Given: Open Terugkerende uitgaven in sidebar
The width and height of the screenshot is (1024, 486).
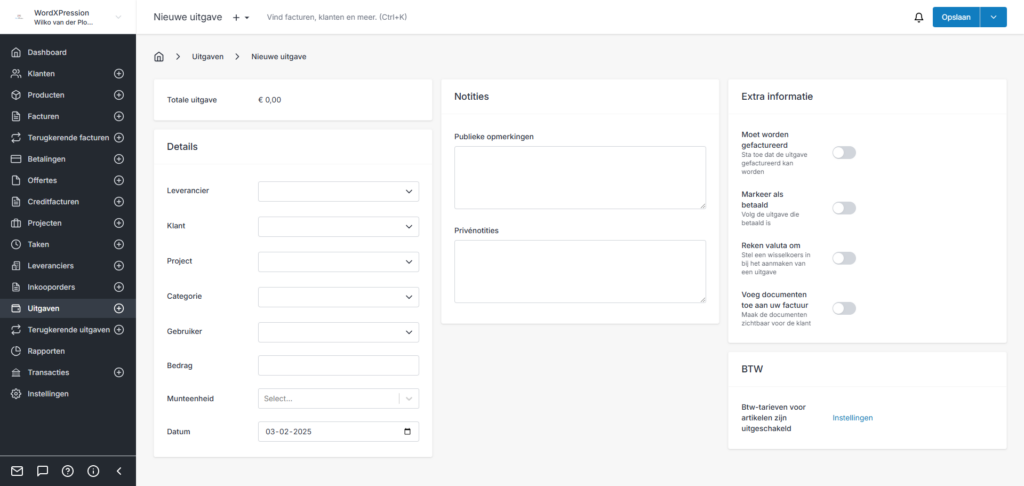Looking at the screenshot, I should click(69, 330).
